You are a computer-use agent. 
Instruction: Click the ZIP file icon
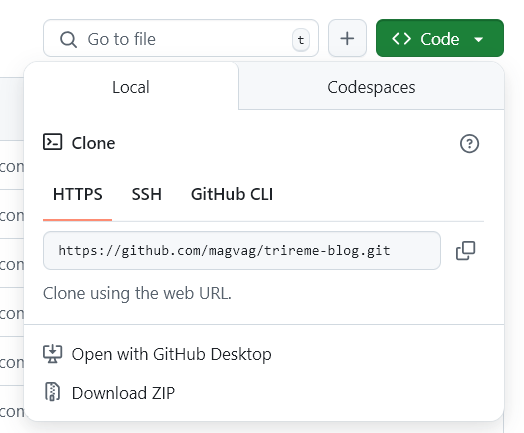click(x=52, y=391)
